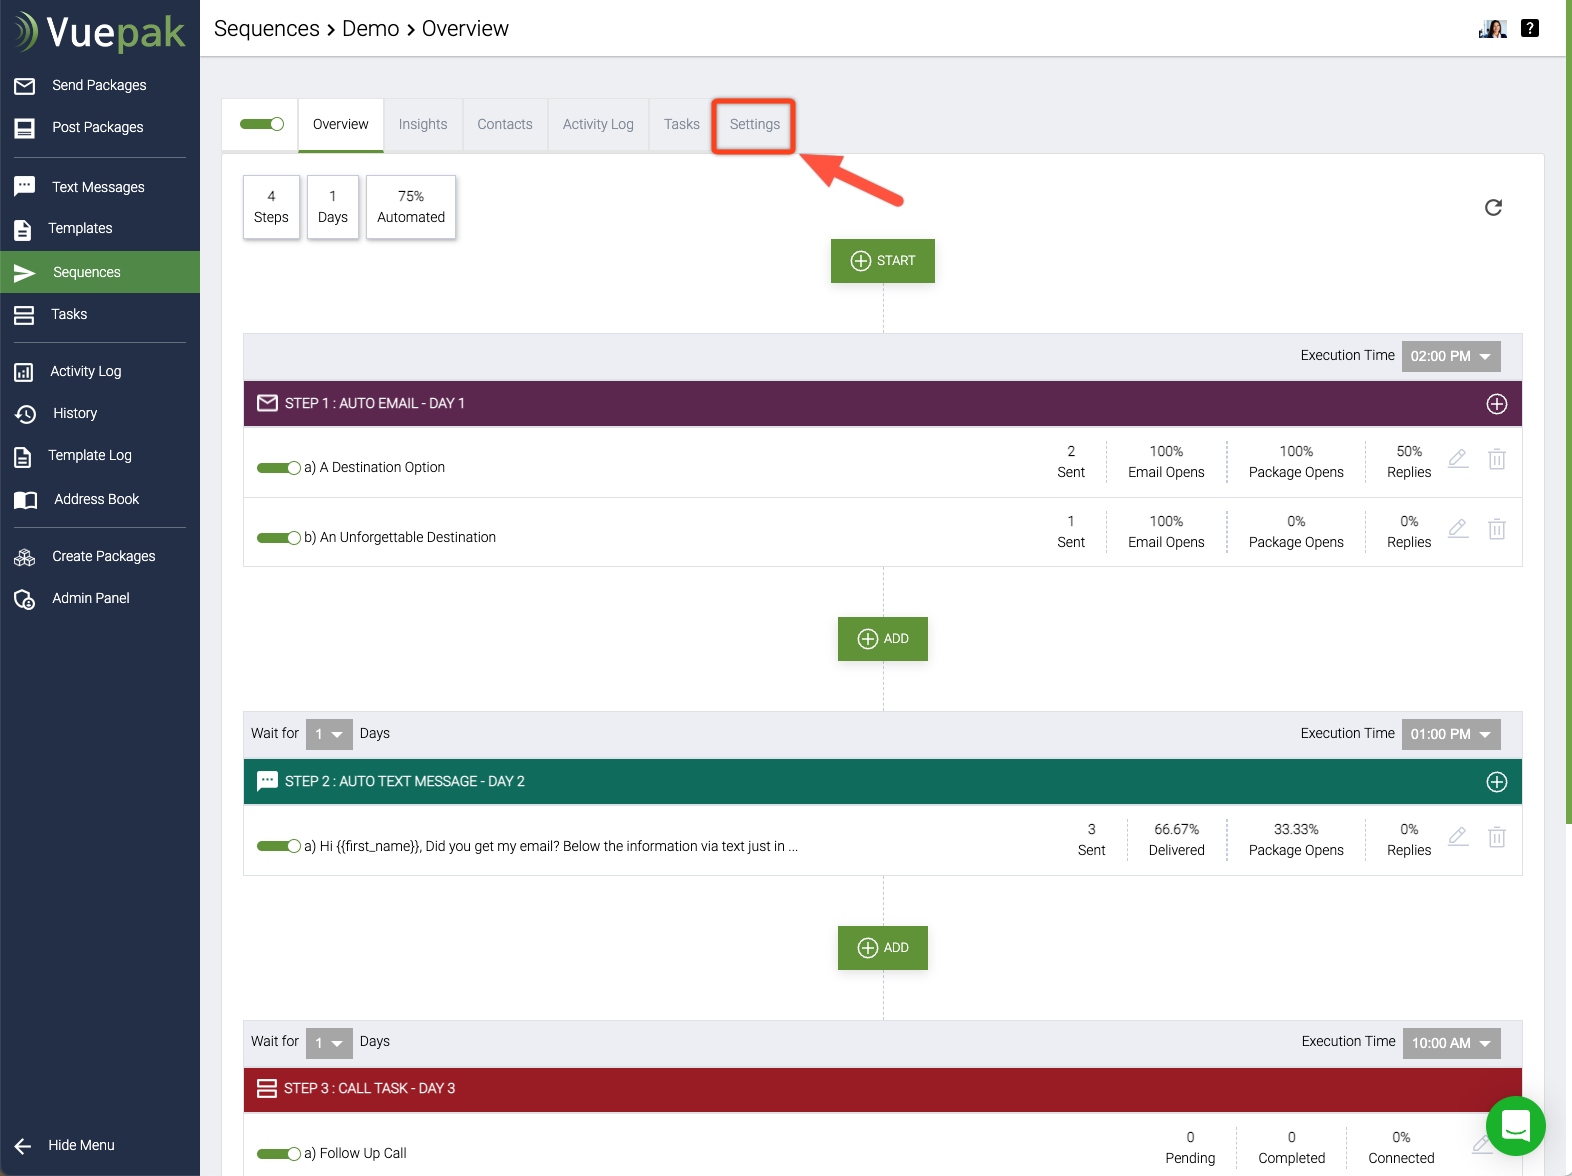Switch to the Settings tab
The image size is (1572, 1176).
(x=754, y=125)
